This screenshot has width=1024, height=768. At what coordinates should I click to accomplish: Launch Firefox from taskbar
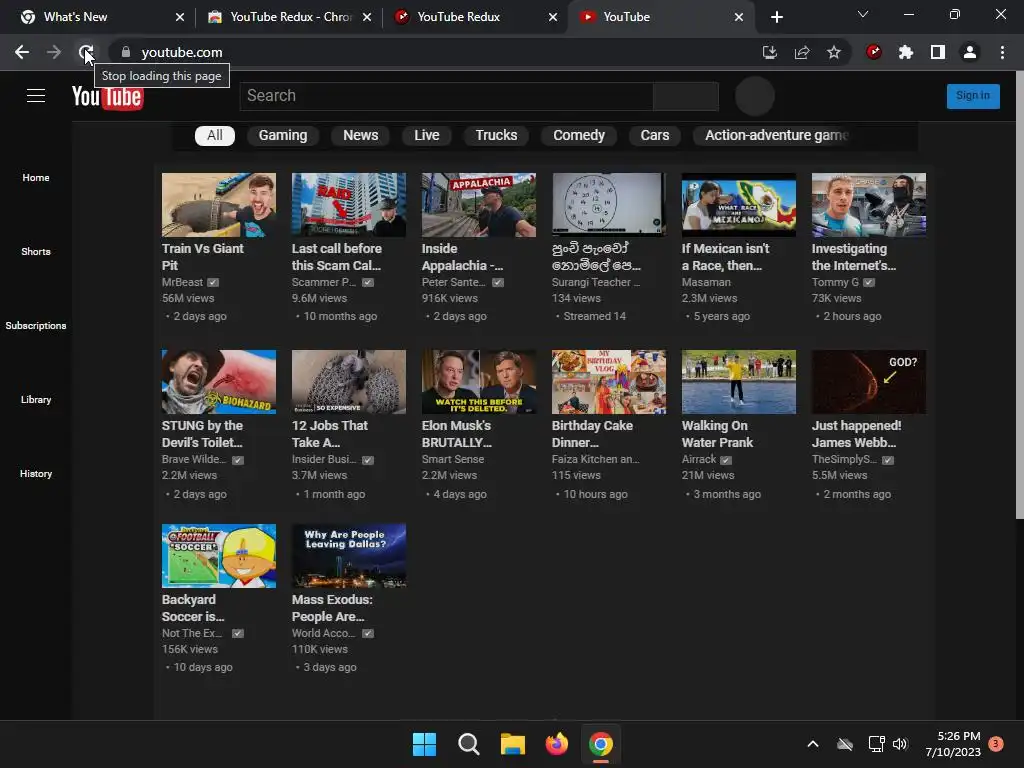click(x=556, y=744)
